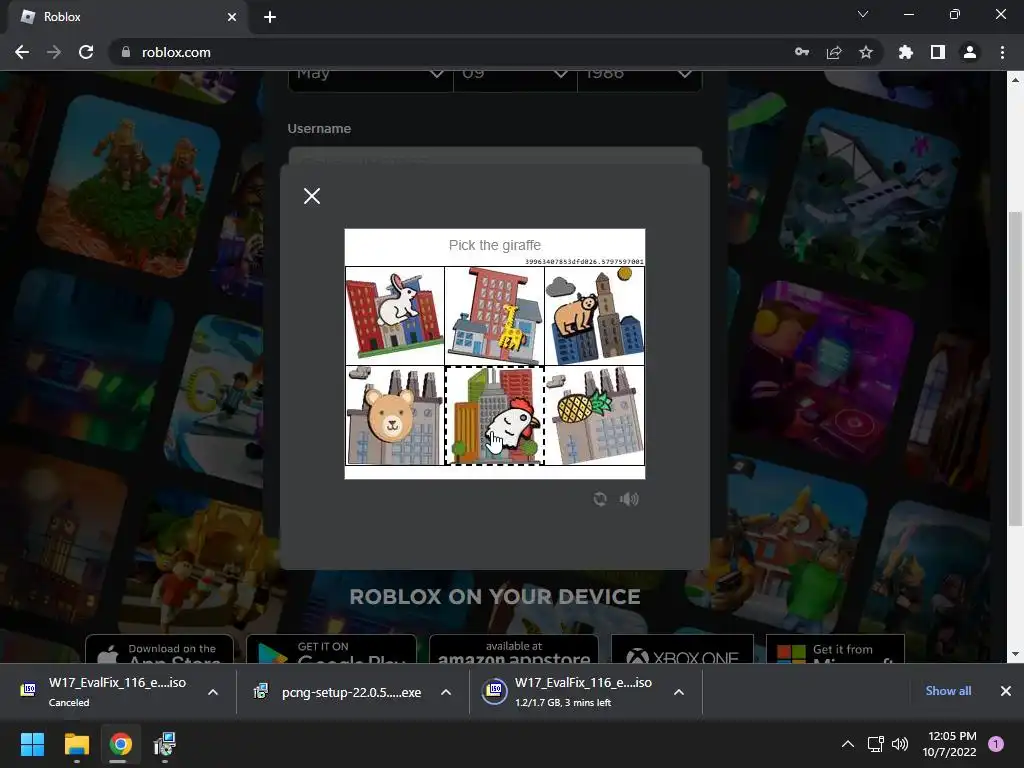Click the browser forward arrow
Viewport: 1024px width, 768px height.
tap(54, 52)
